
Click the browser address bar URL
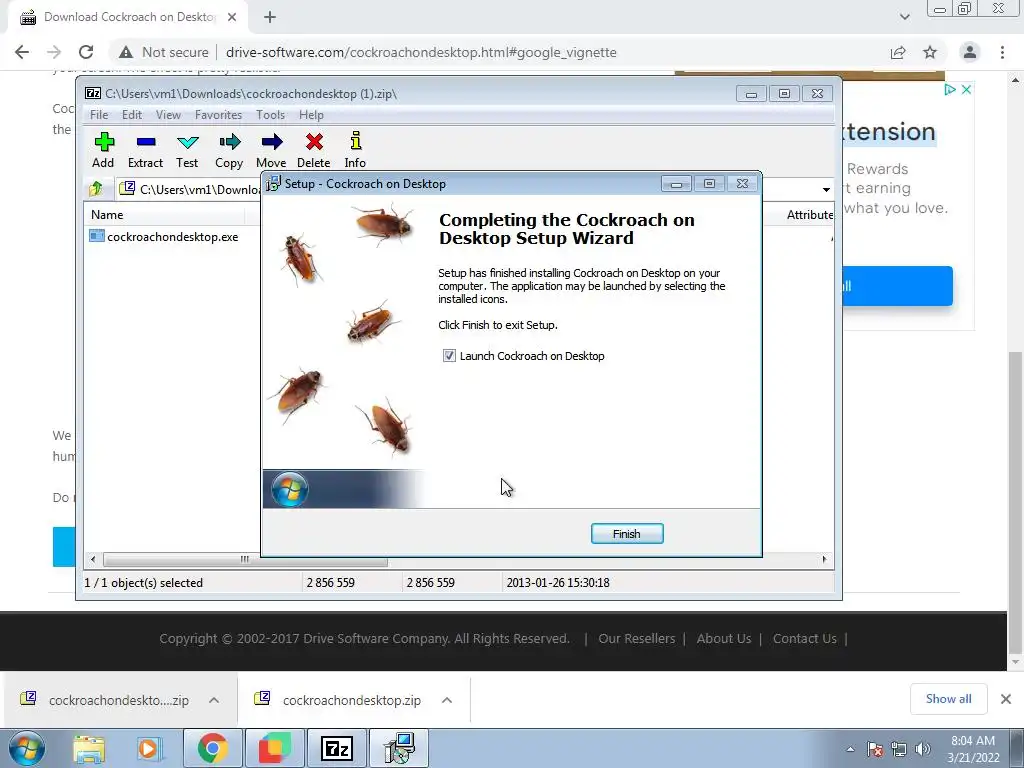(421, 52)
